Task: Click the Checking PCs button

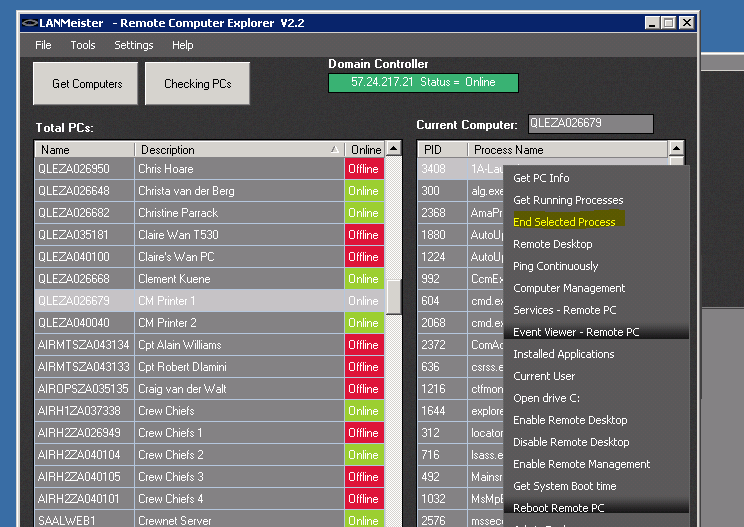Action: pos(197,83)
